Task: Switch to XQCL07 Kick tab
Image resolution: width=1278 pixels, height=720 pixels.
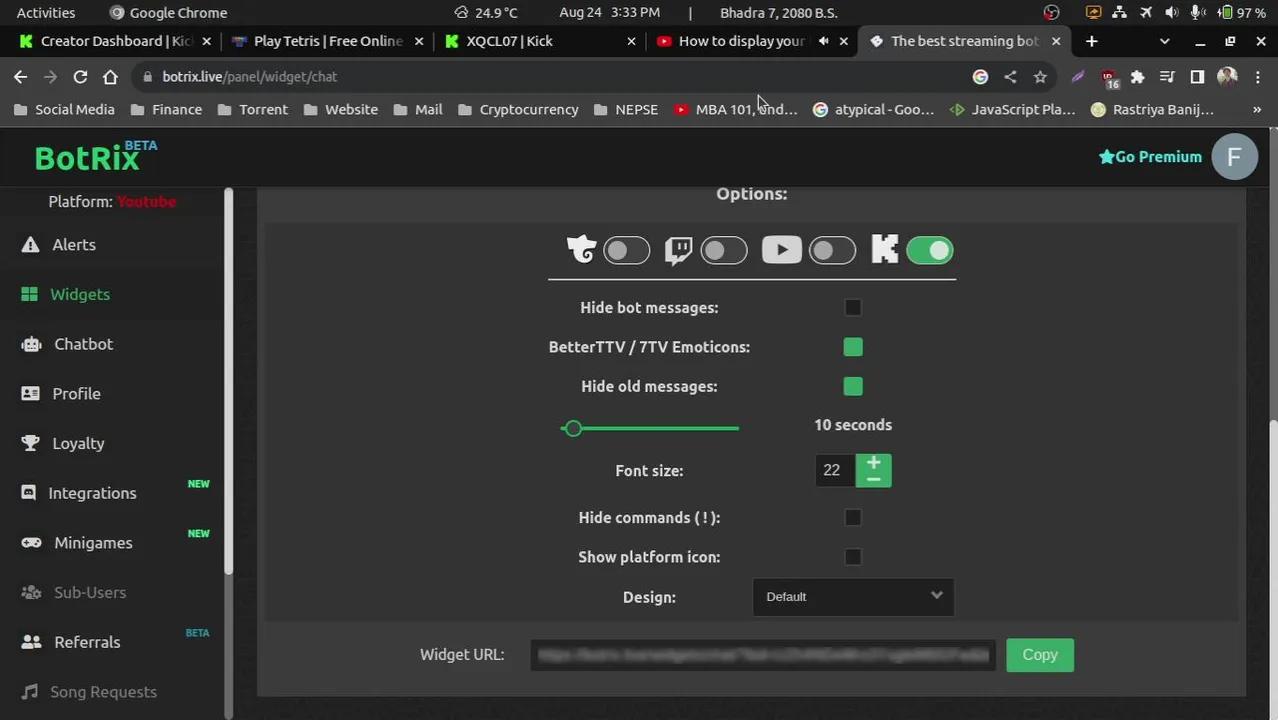Action: 540,41
